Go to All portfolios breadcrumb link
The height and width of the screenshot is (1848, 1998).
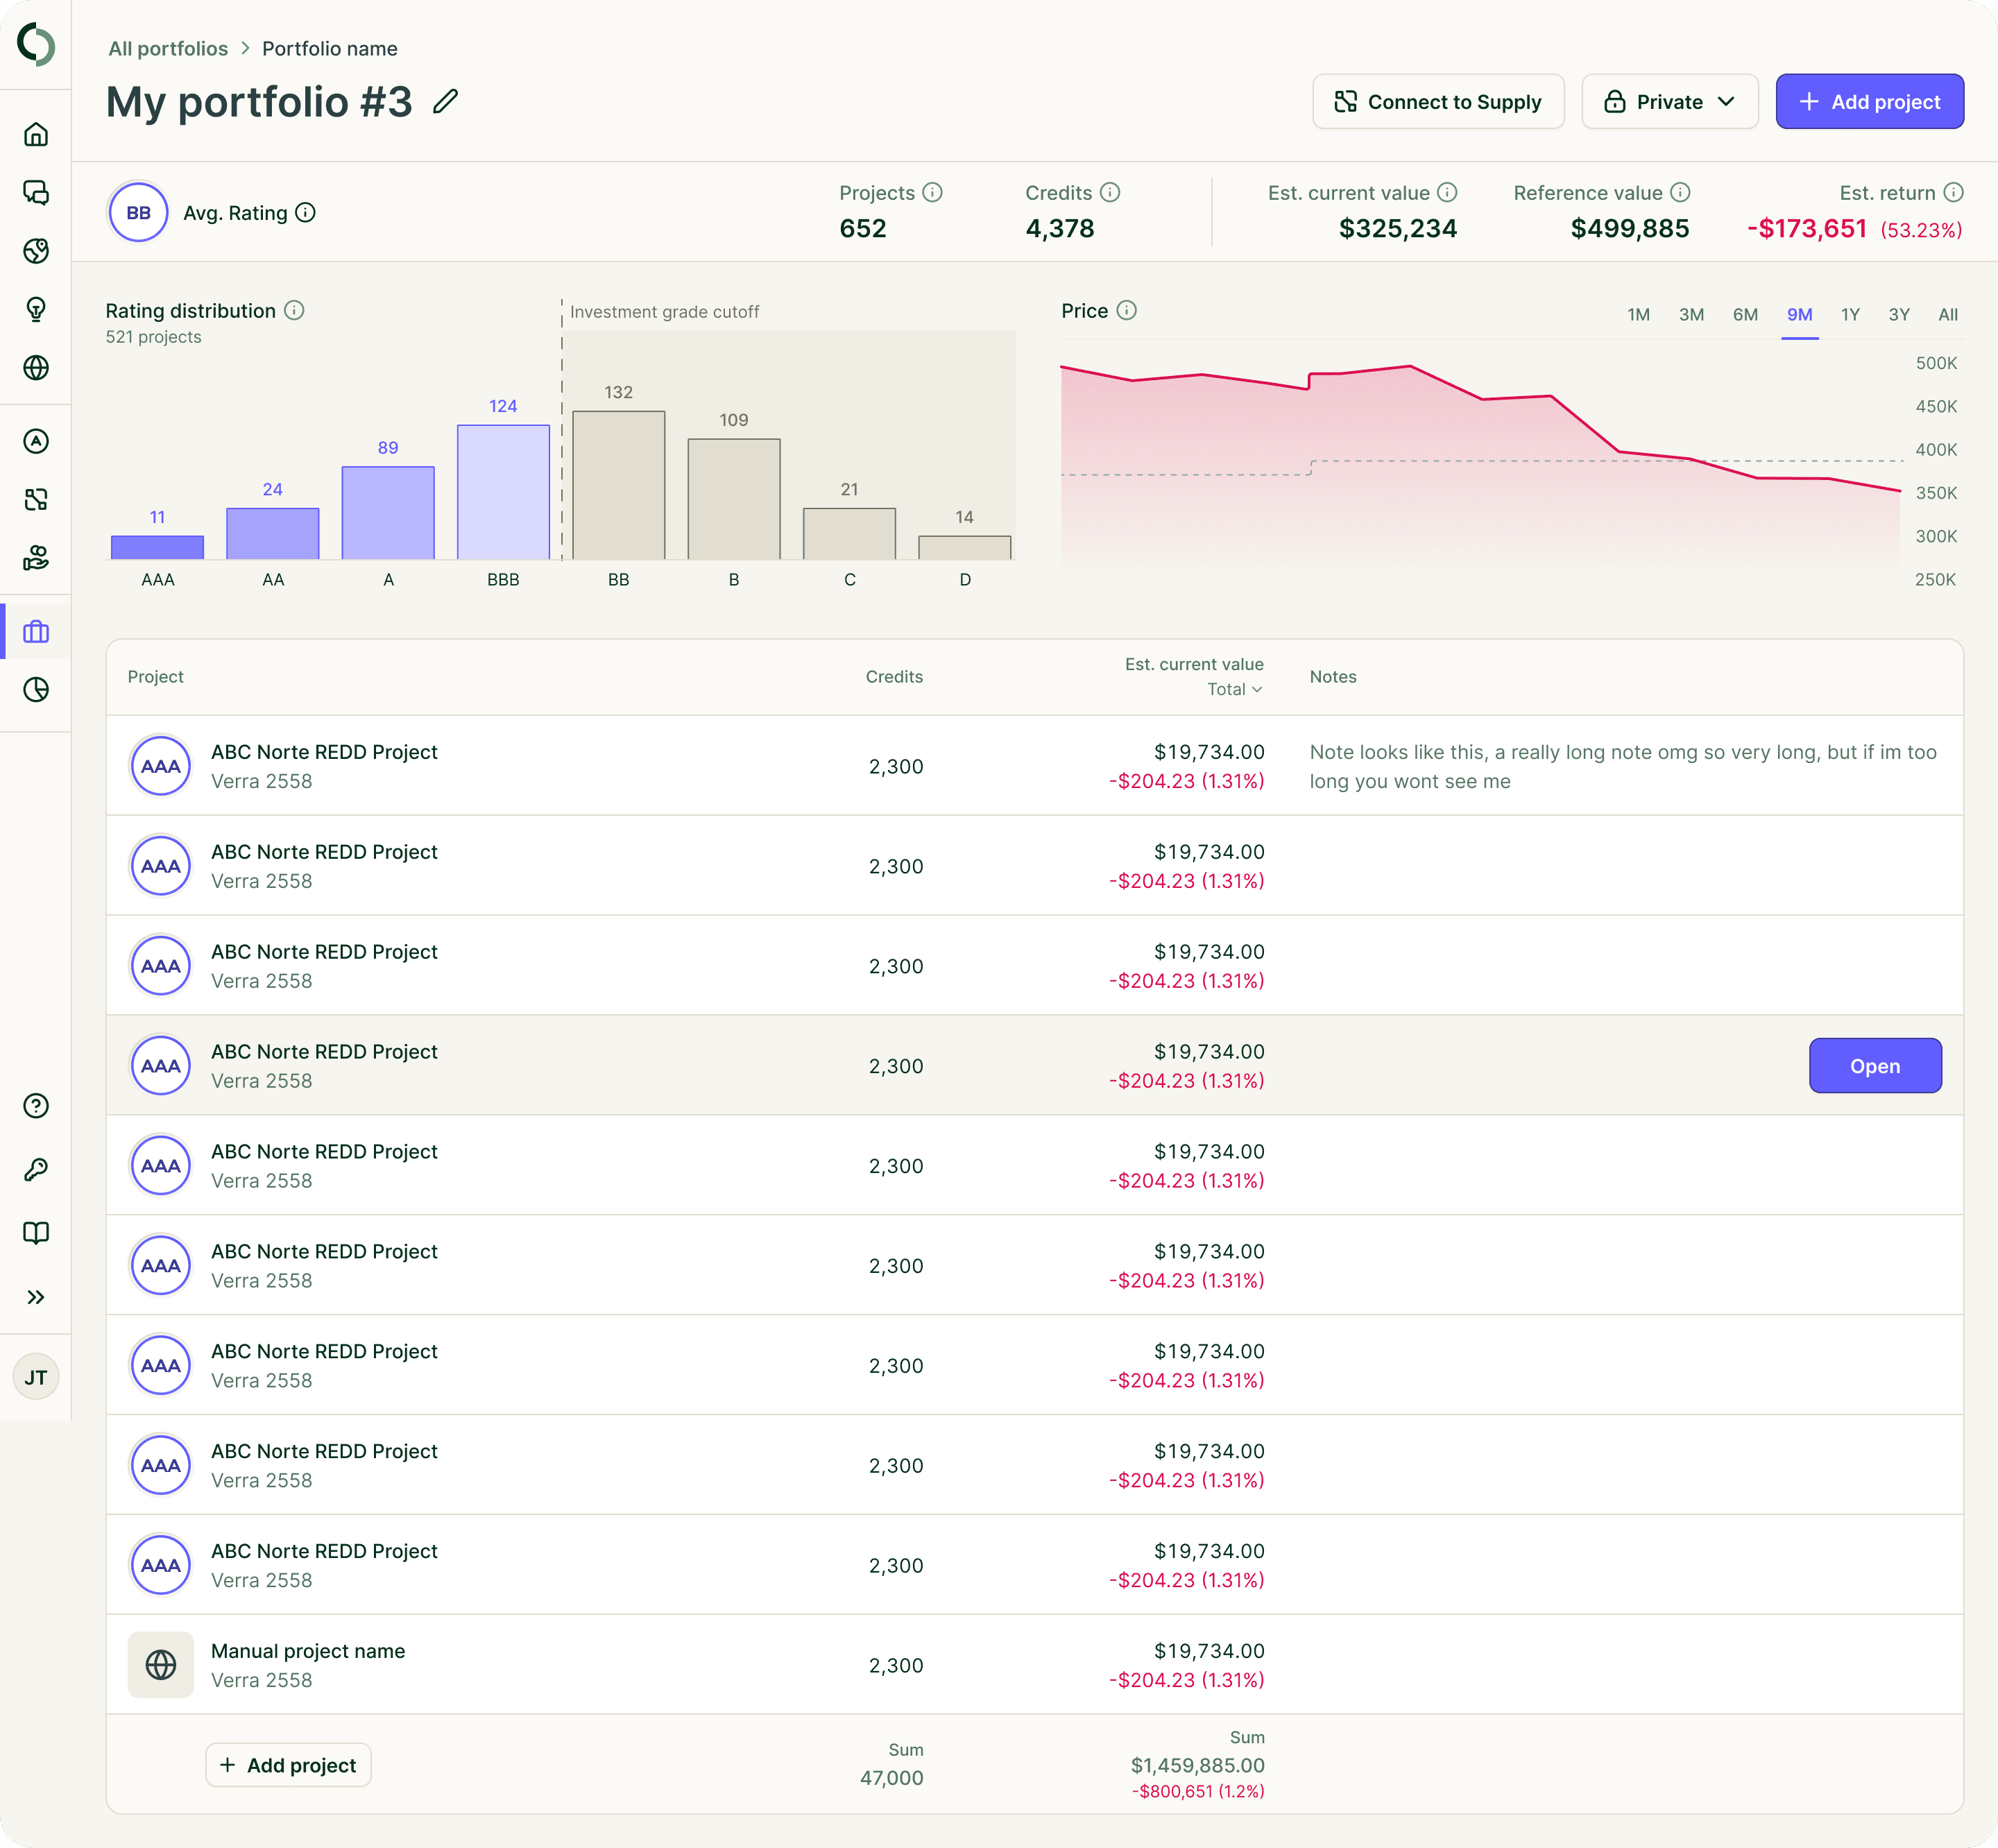[168, 48]
